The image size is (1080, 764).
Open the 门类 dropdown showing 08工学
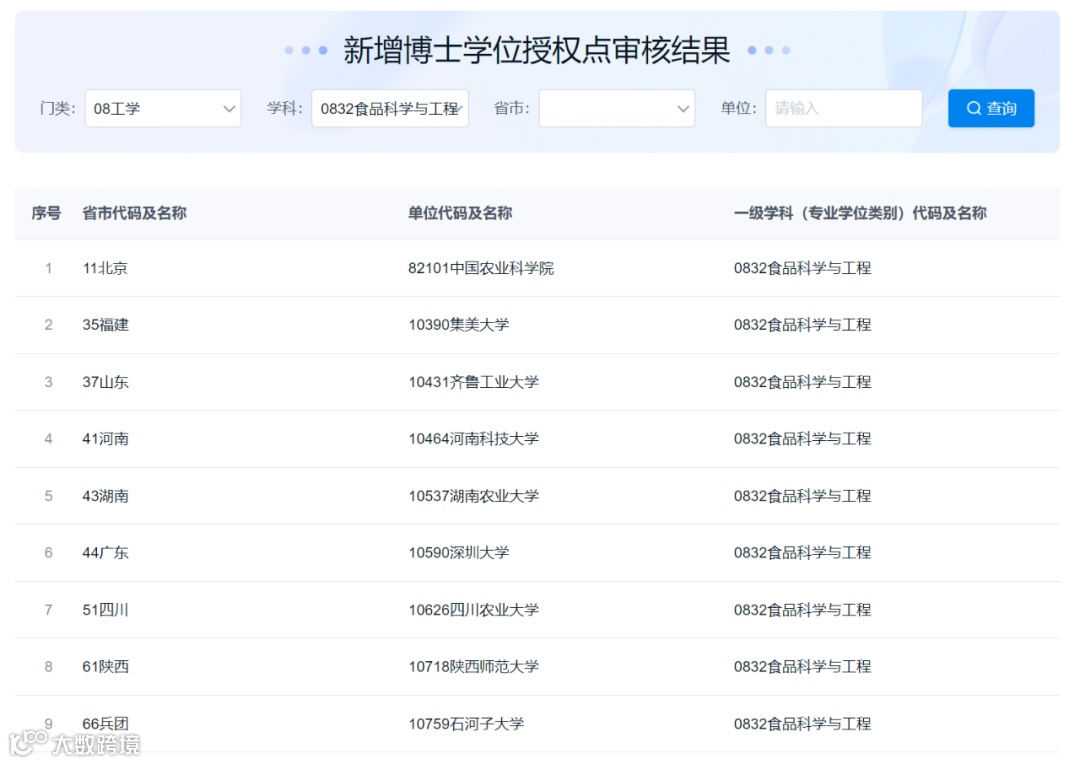pos(163,108)
